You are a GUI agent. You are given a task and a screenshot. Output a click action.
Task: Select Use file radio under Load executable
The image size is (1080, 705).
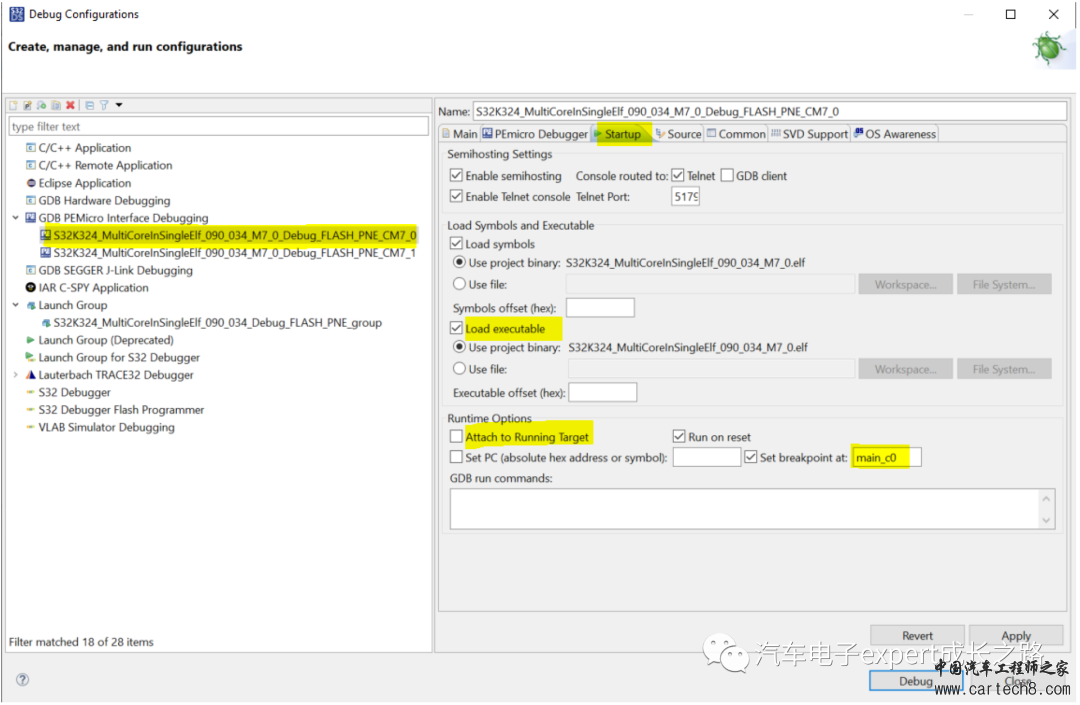(x=459, y=369)
